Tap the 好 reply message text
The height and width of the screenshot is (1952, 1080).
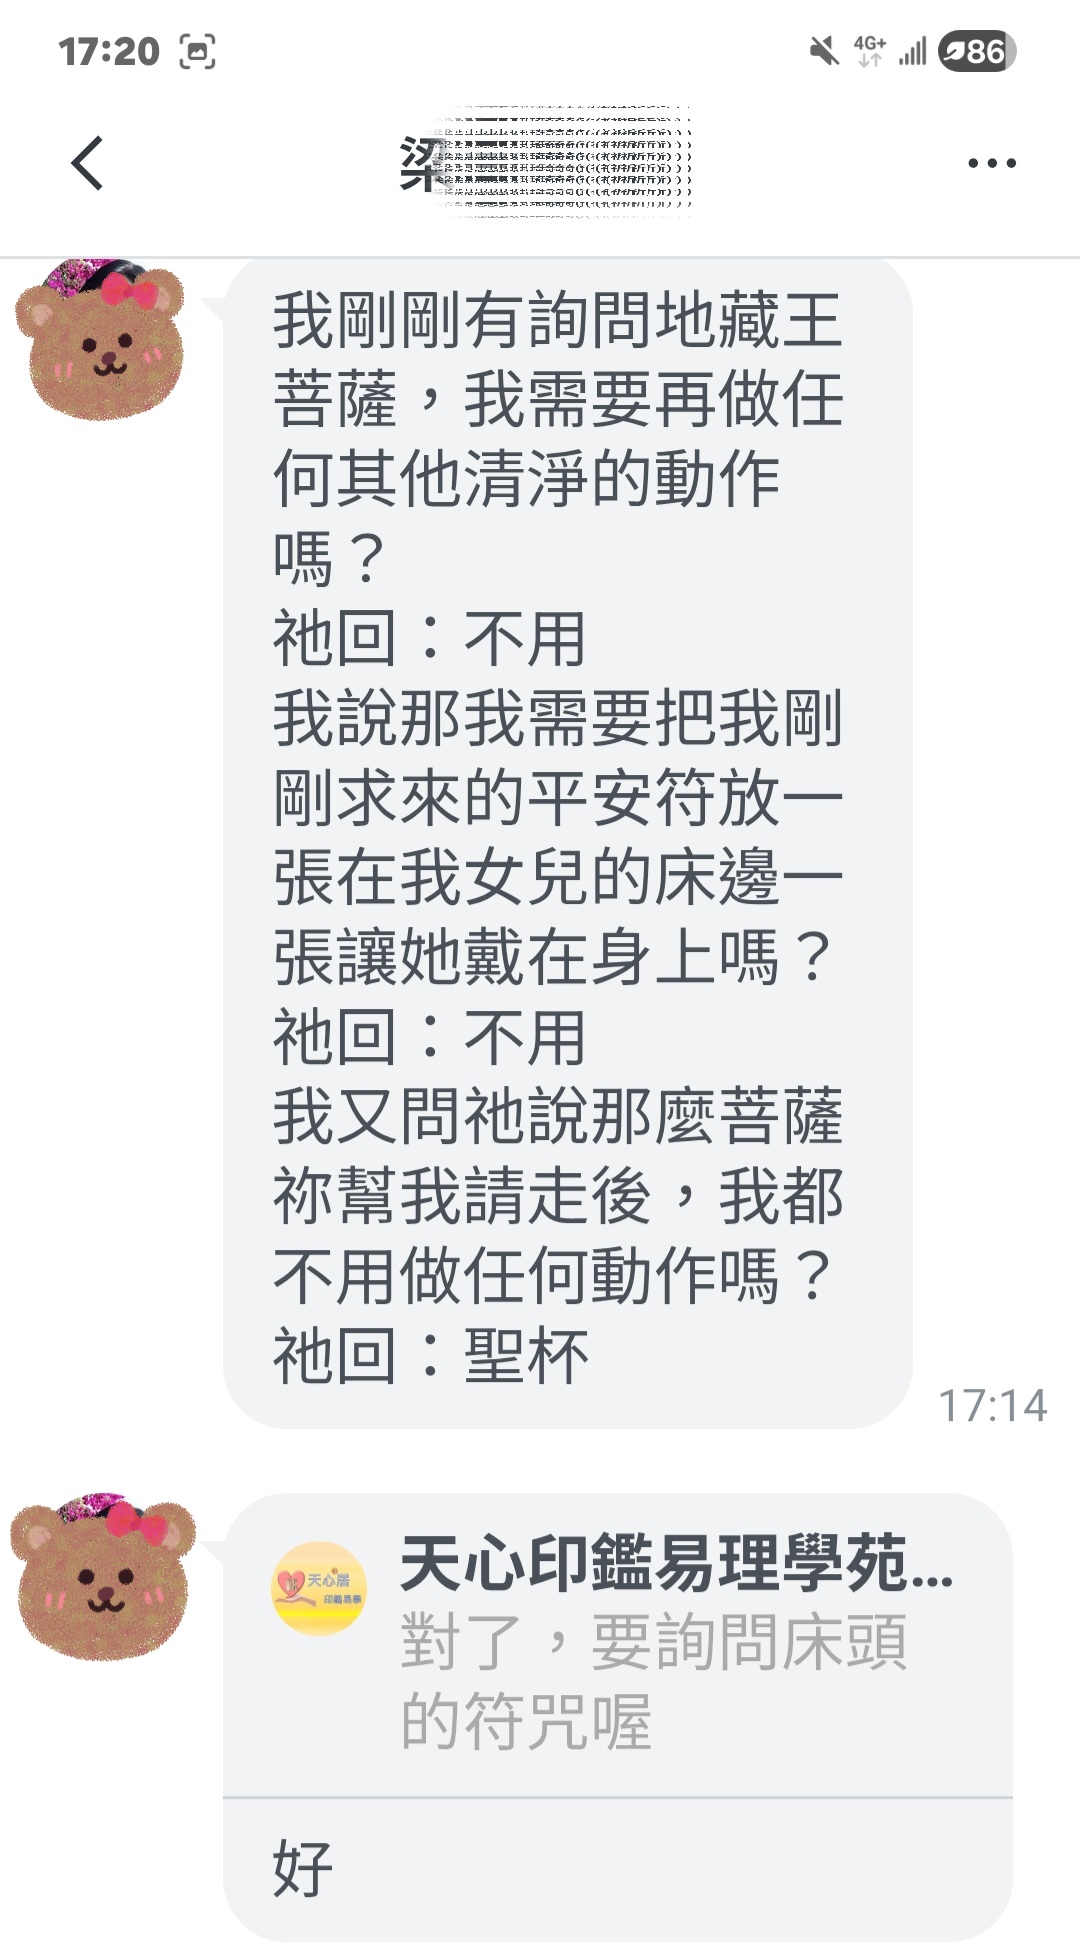(302, 1868)
